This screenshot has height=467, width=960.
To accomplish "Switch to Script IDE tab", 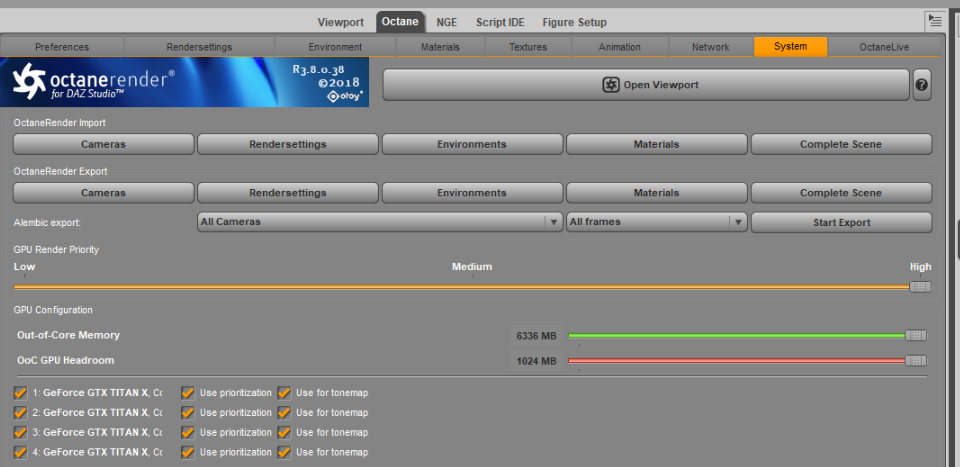I will tap(500, 22).
